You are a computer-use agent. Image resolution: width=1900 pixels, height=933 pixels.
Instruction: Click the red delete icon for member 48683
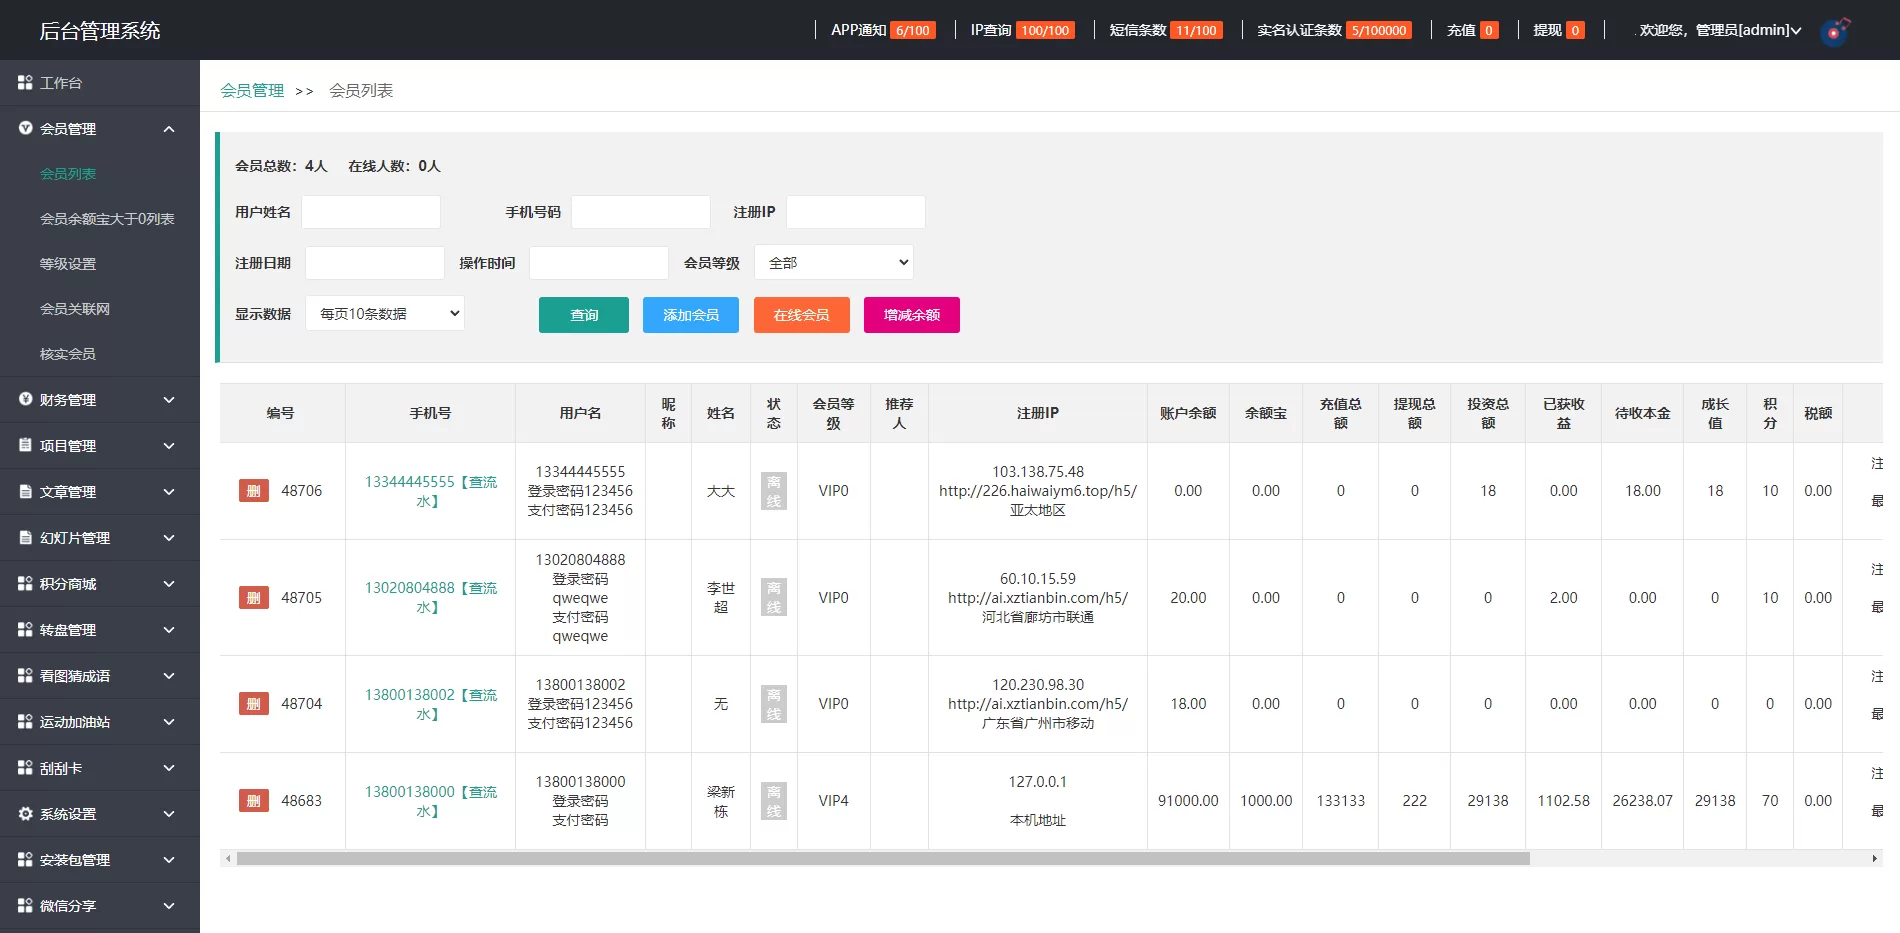(253, 801)
